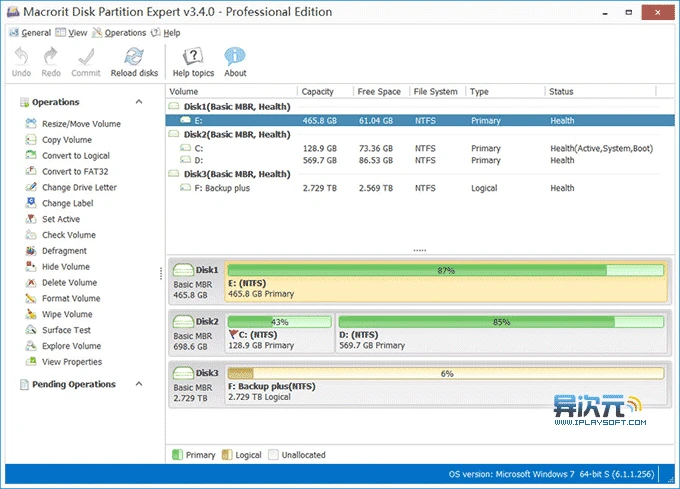The width and height of the screenshot is (680, 489).
Task: Click the E: partition 87% usage bar
Action: point(445,271)
